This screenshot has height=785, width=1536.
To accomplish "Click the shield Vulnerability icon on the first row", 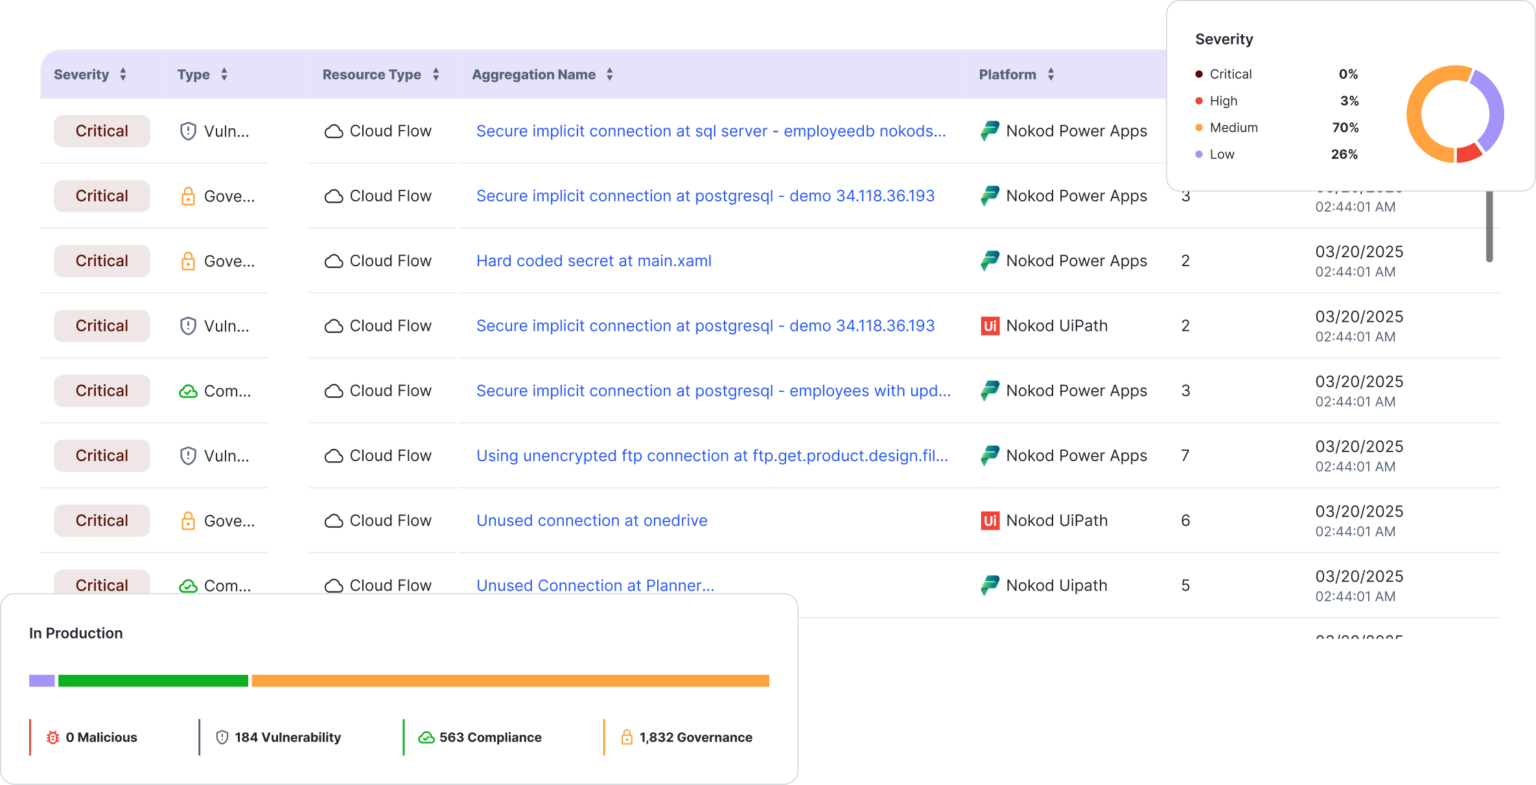I will pos(187,130).
